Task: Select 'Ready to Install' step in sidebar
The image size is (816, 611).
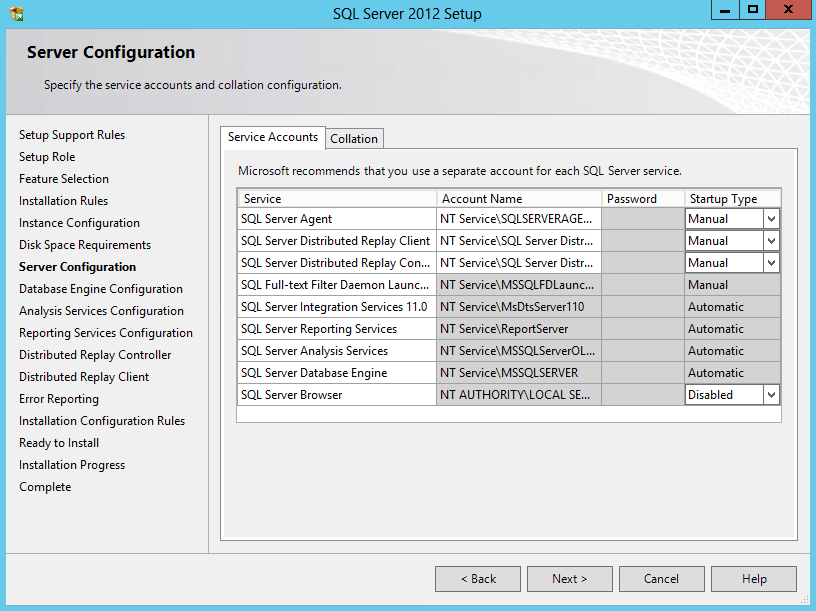Action: [x=59, y=443]
